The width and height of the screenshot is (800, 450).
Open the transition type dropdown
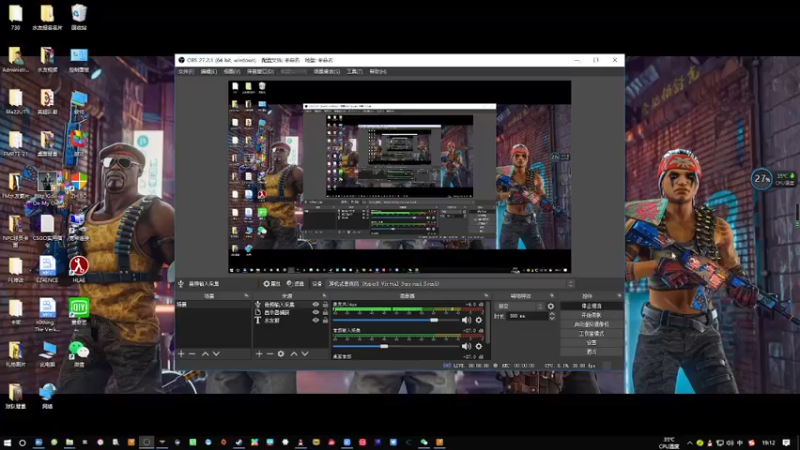[x=519, y=306]
